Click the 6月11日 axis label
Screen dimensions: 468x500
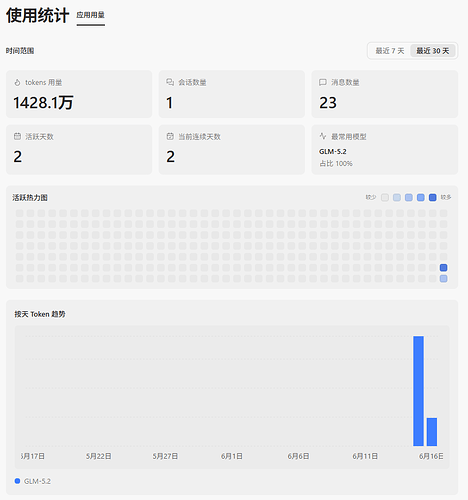365,456
